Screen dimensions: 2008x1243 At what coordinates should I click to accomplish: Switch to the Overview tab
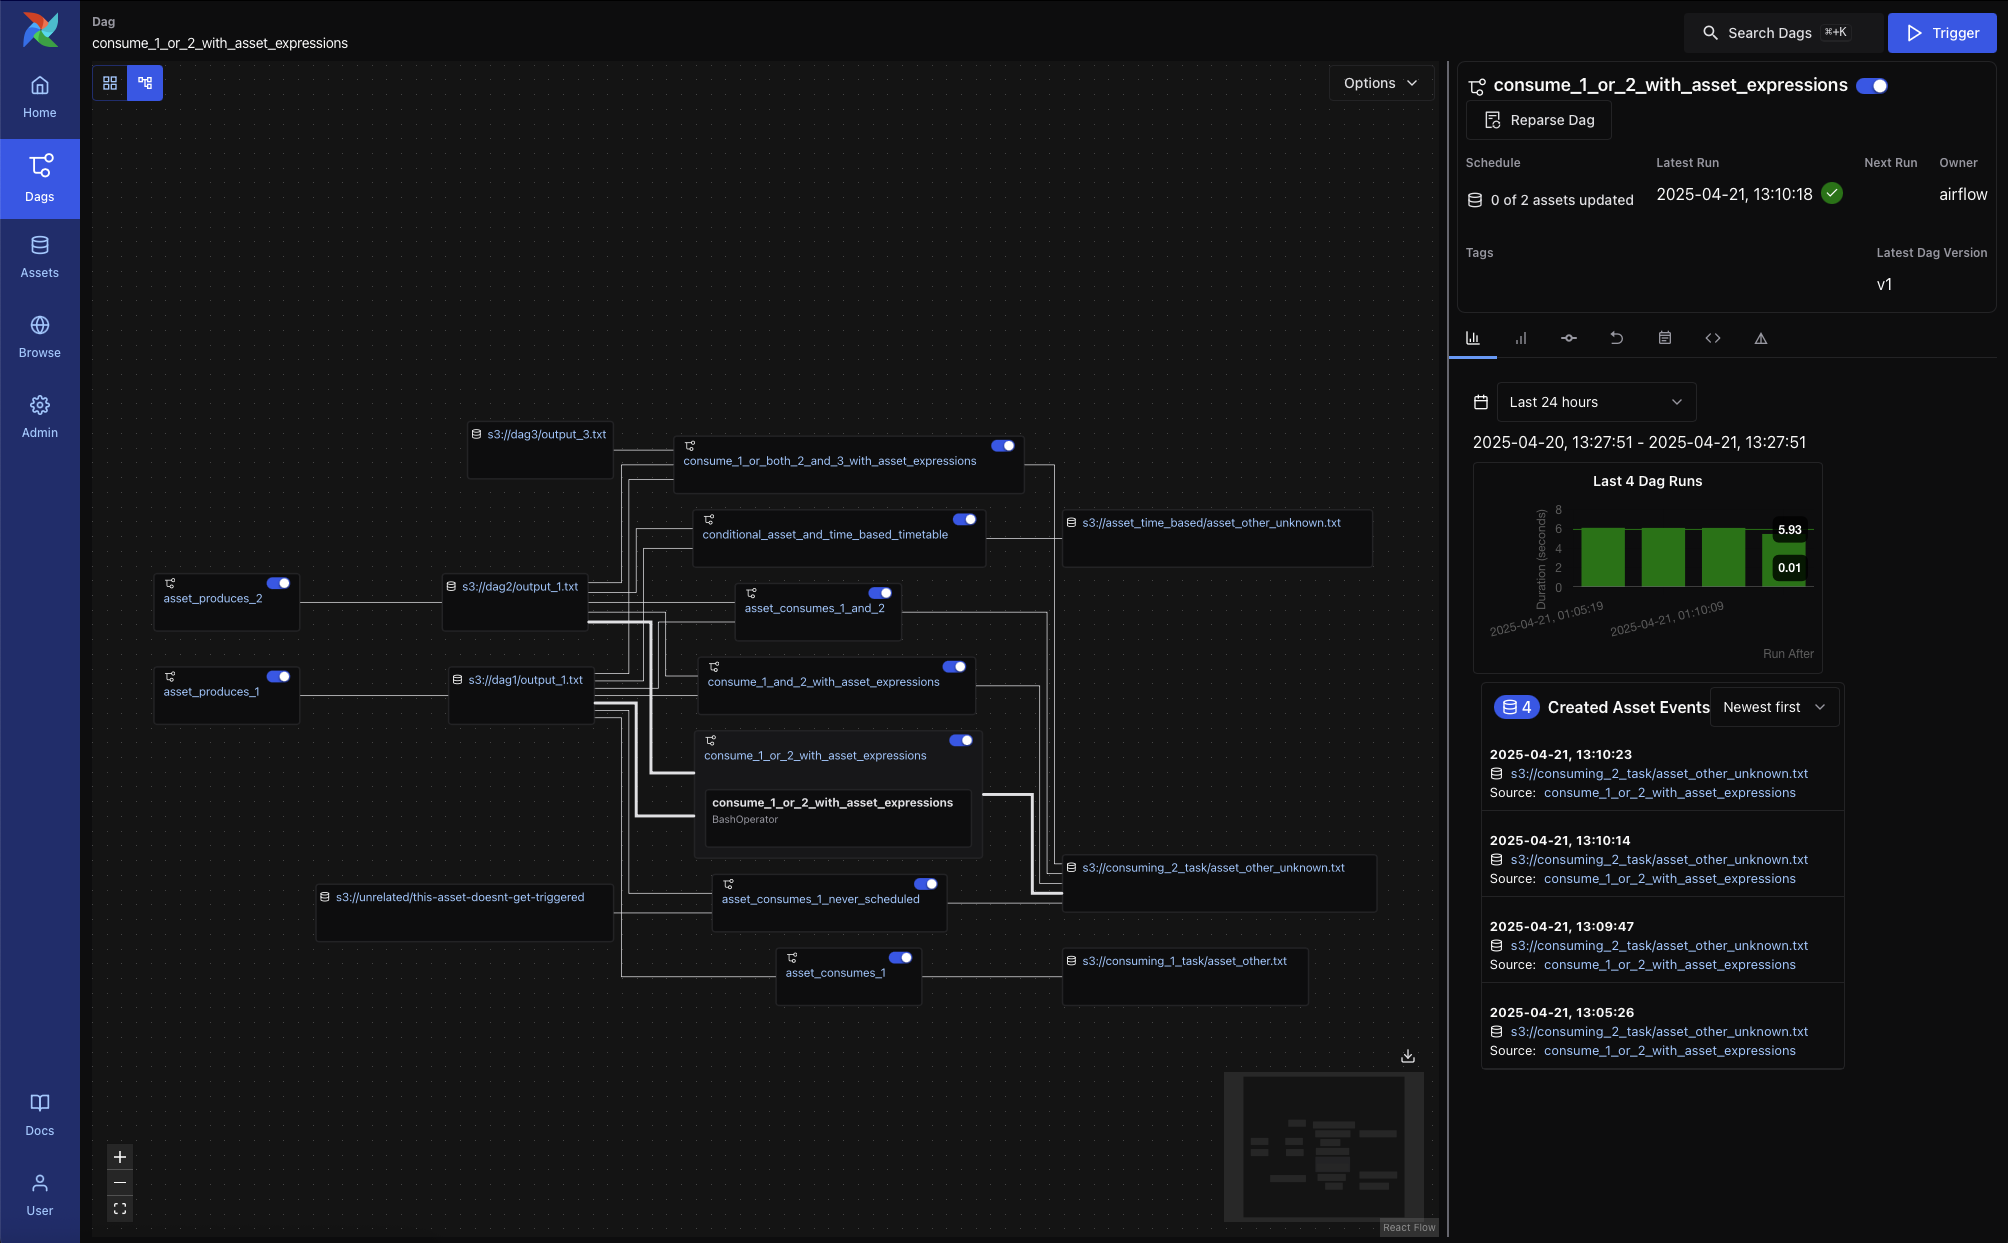tap(1473, 338)
